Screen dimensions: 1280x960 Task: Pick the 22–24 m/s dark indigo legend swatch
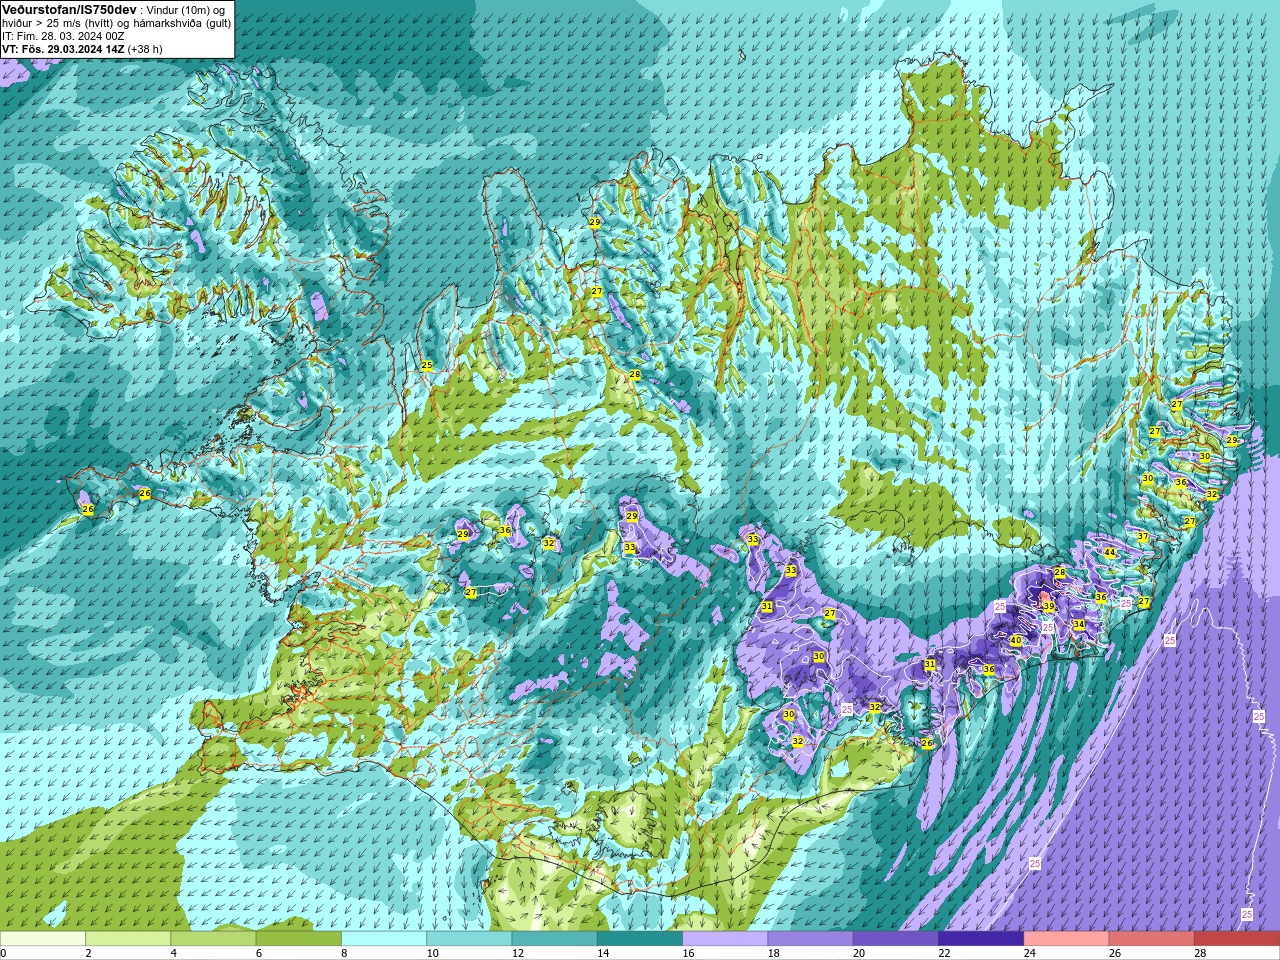(x=981, y=938)
